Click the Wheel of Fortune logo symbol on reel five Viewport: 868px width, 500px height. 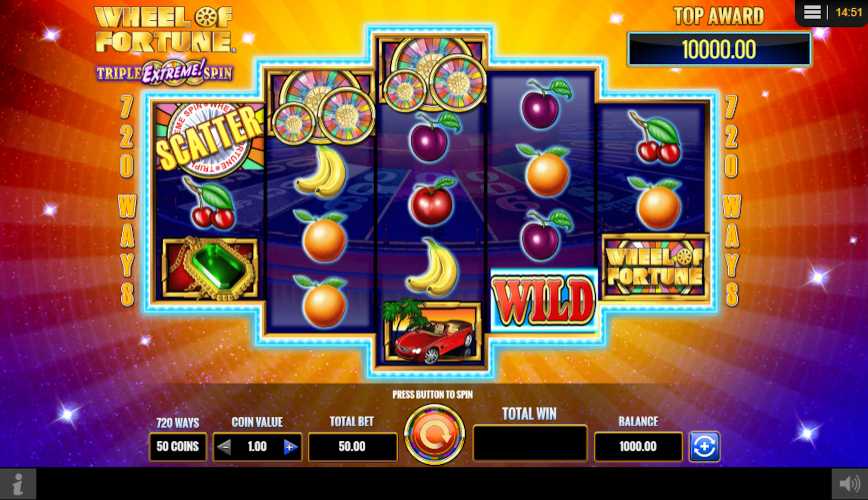click(655, 267)
